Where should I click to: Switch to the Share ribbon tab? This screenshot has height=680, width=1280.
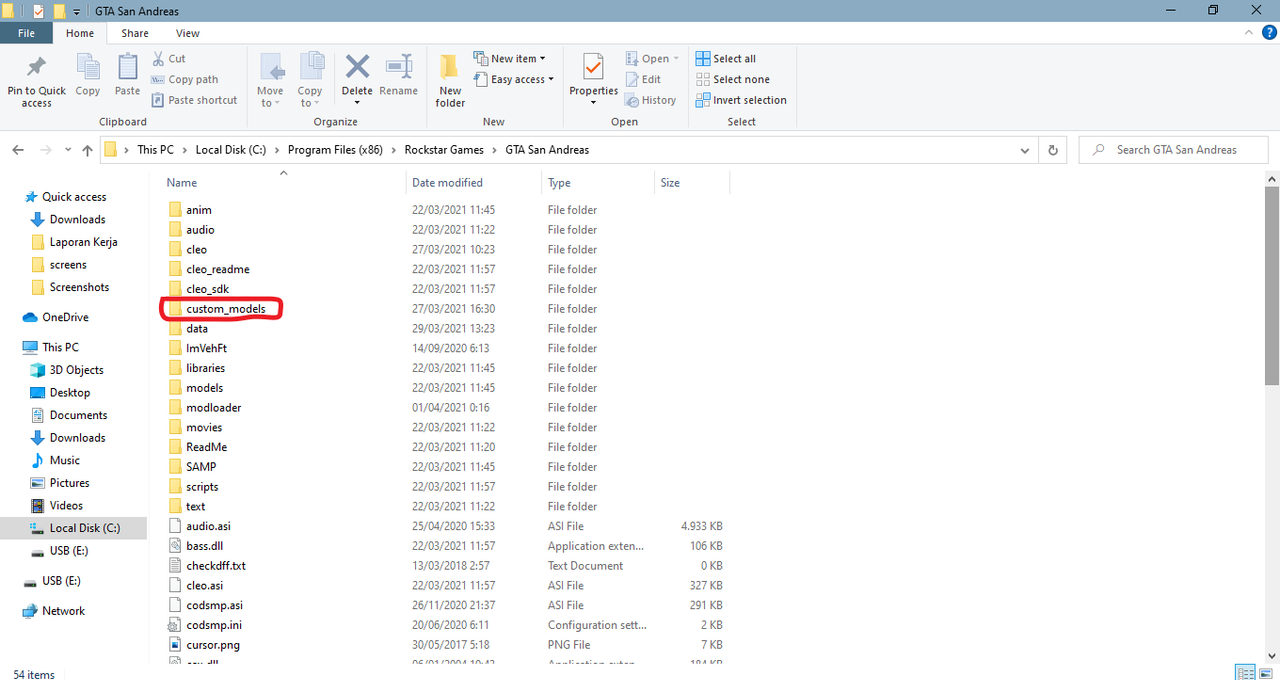(x=135, y=33)
